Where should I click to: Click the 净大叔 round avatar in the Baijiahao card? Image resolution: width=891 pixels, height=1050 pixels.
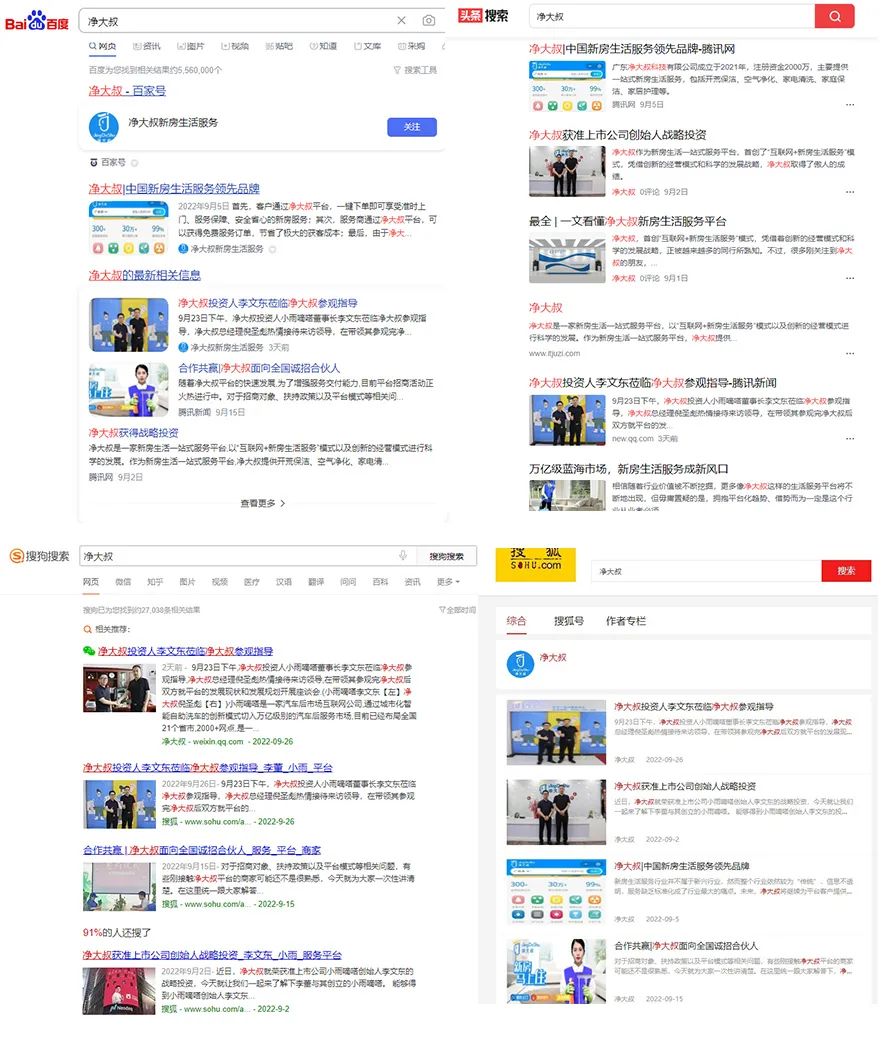(104, 127)
